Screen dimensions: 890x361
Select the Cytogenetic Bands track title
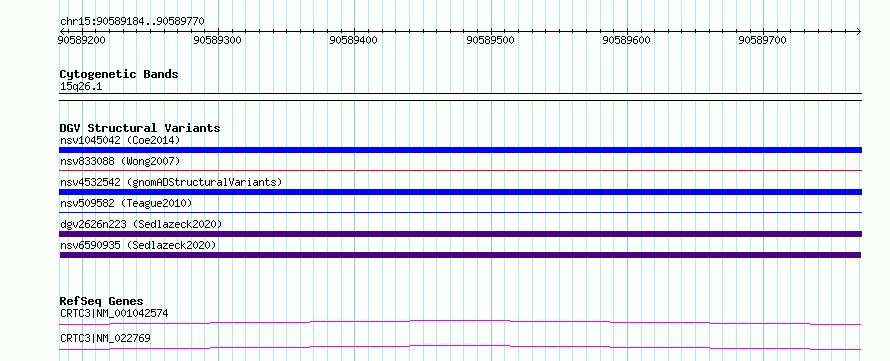(x=119, y=74)
